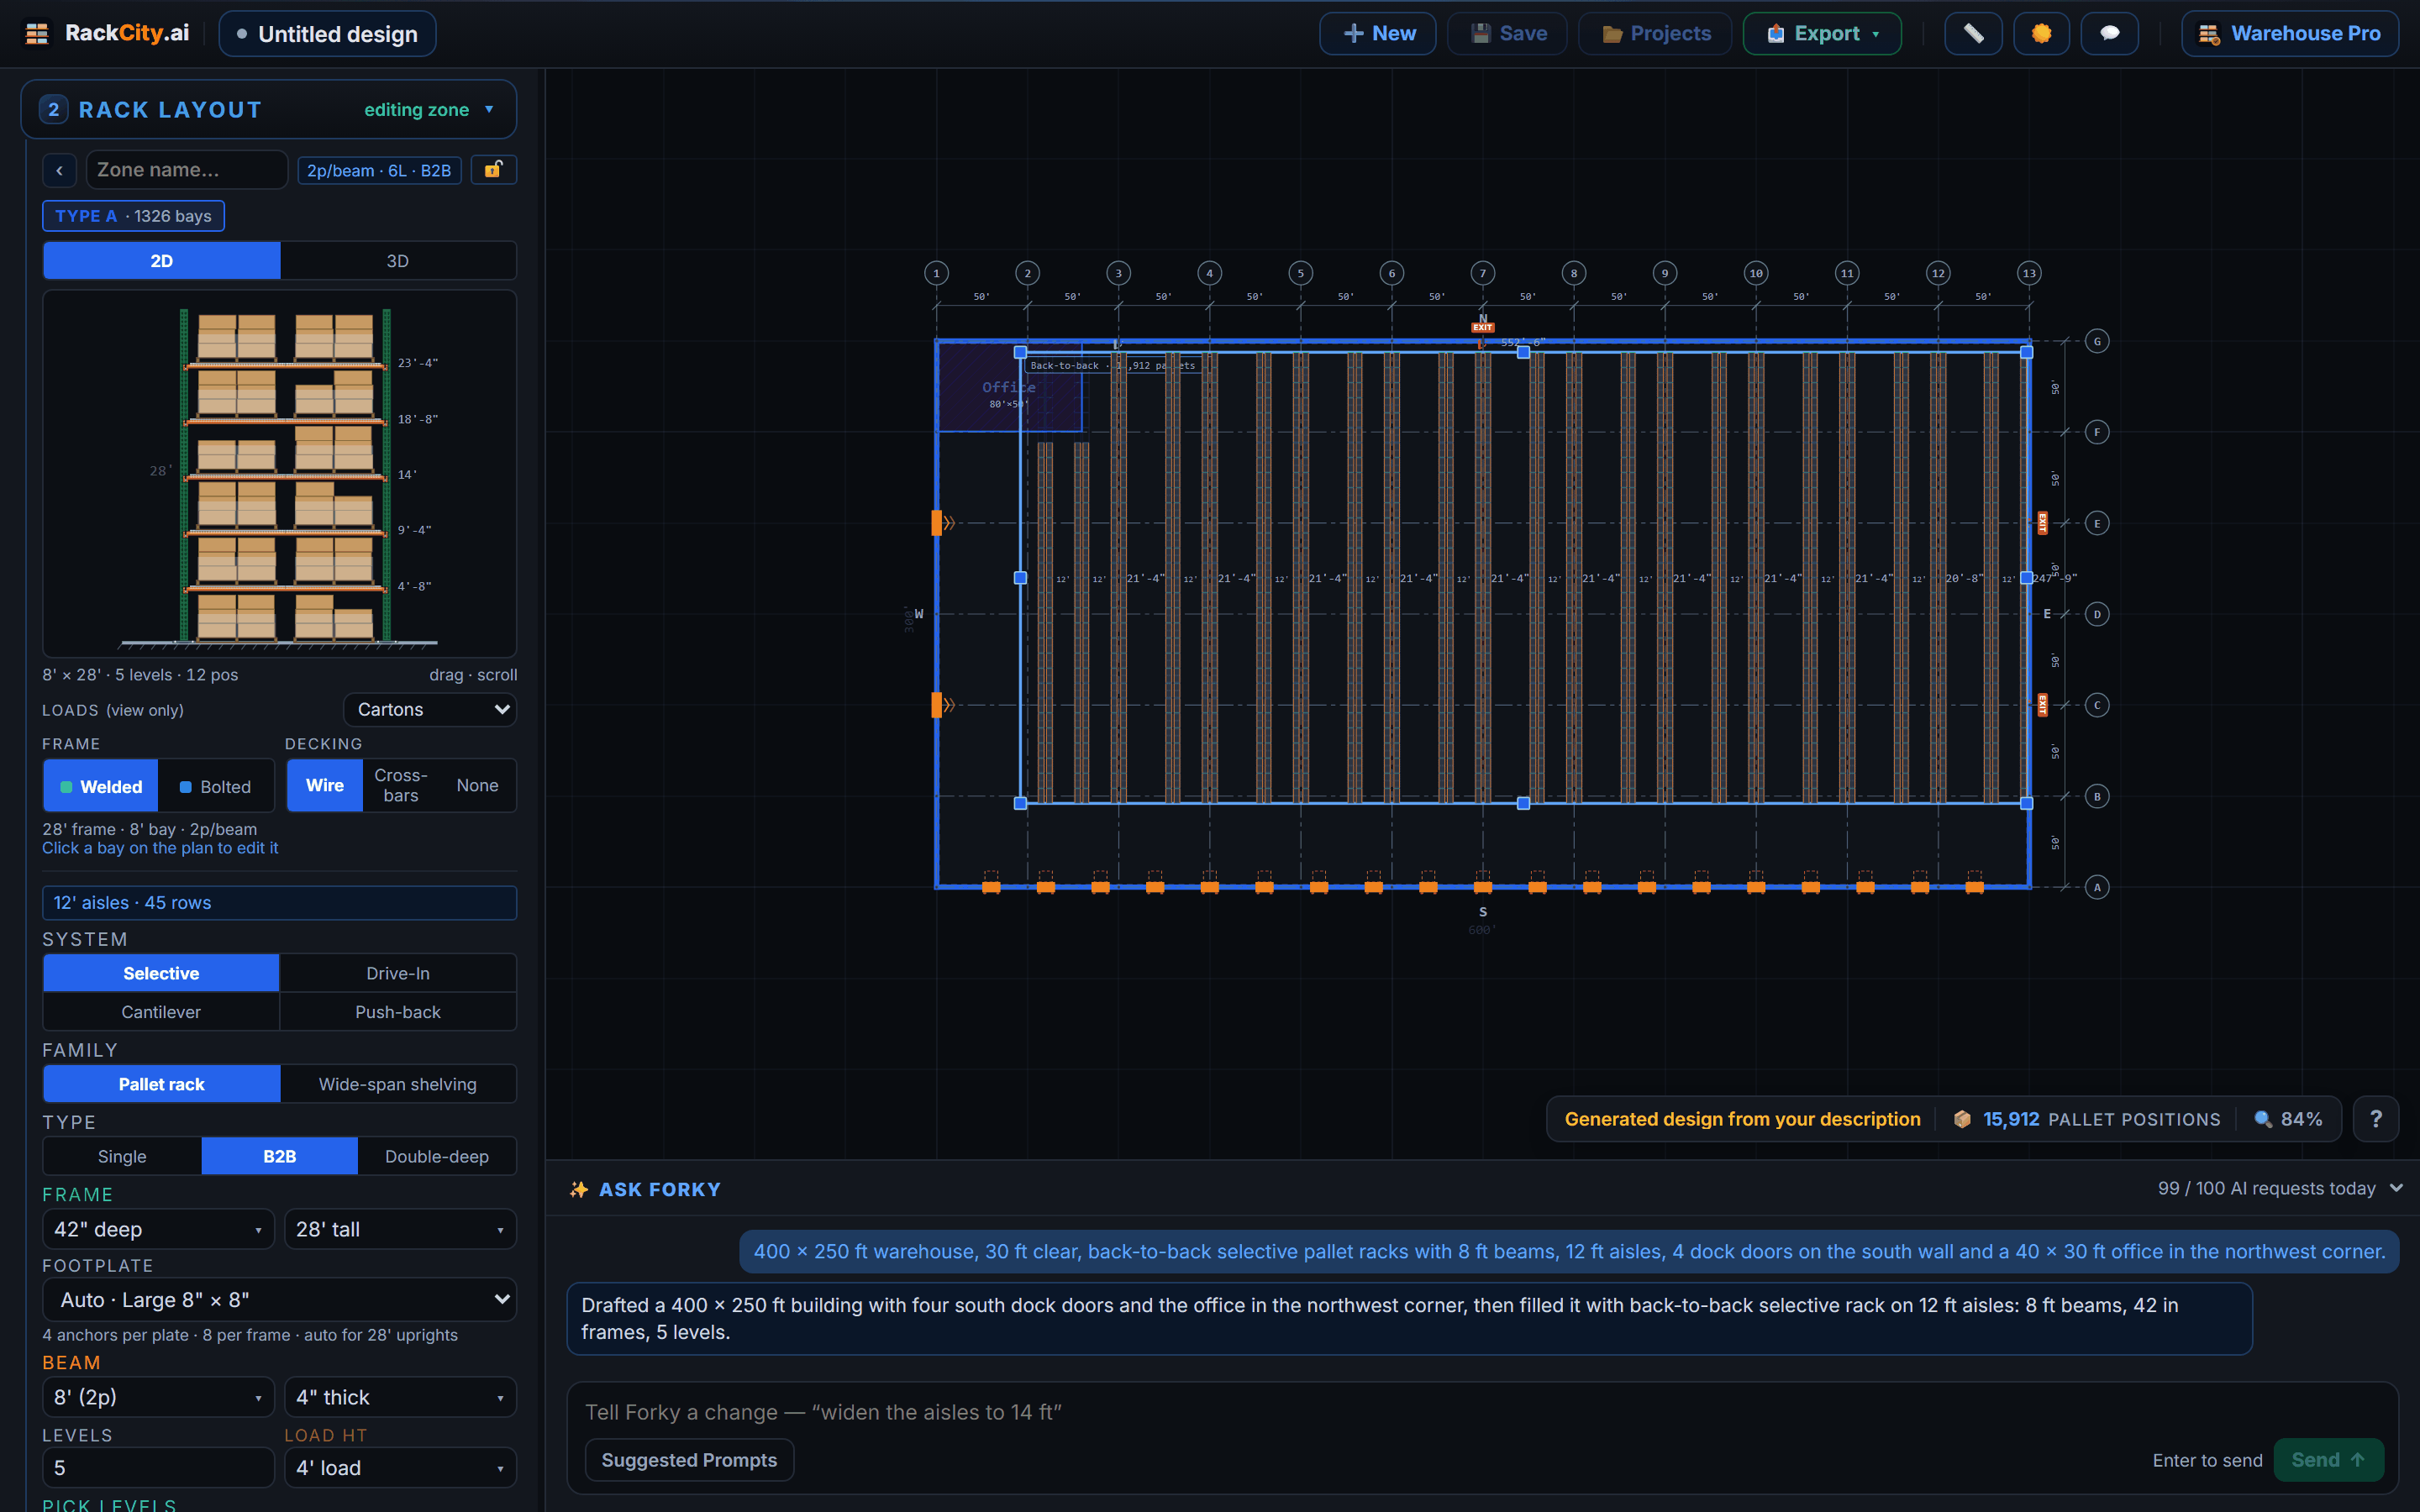Select Welded frame option

(x=101, y=787)
